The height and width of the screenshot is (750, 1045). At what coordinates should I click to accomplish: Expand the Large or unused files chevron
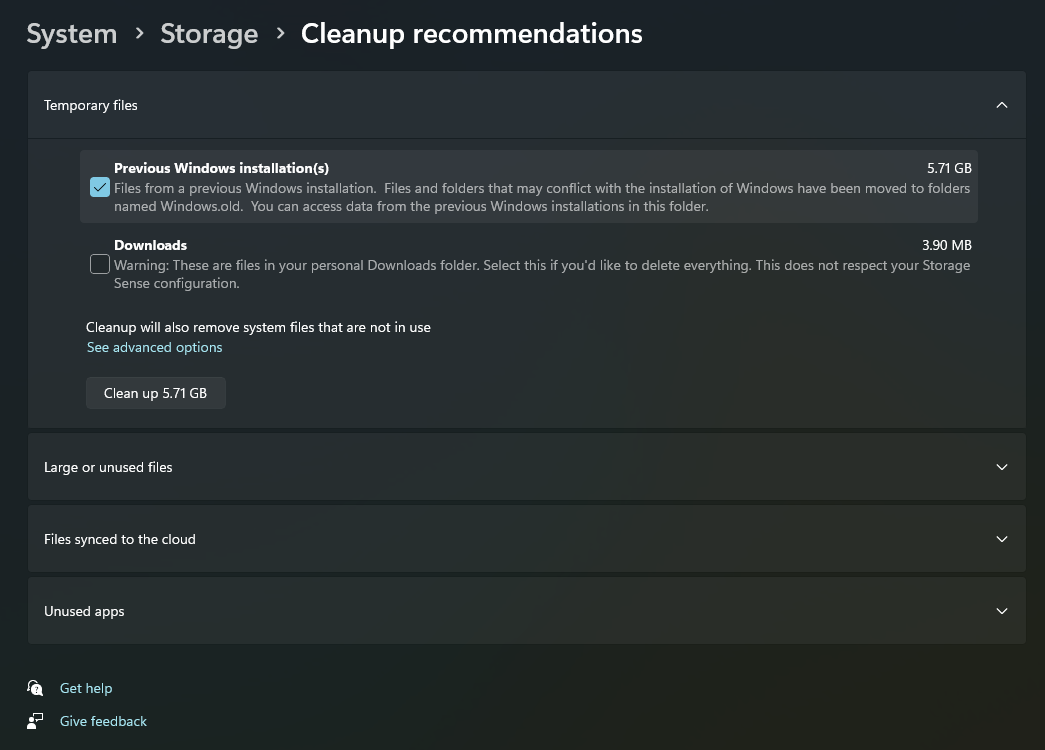coord(1002,467)
